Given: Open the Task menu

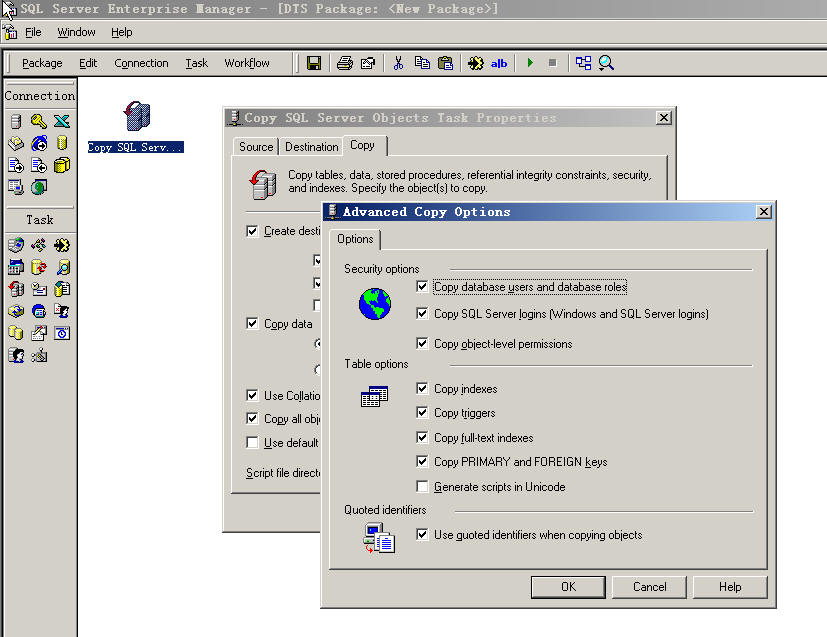Looking at the screenshot, I should pos(196,63).
